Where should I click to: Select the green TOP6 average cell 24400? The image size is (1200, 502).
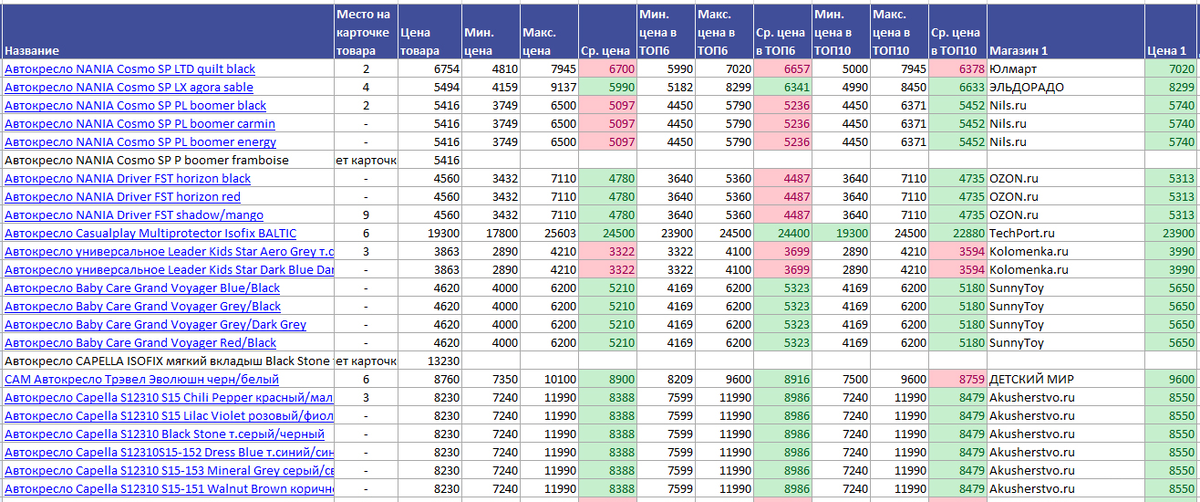(x=782, y=232)
